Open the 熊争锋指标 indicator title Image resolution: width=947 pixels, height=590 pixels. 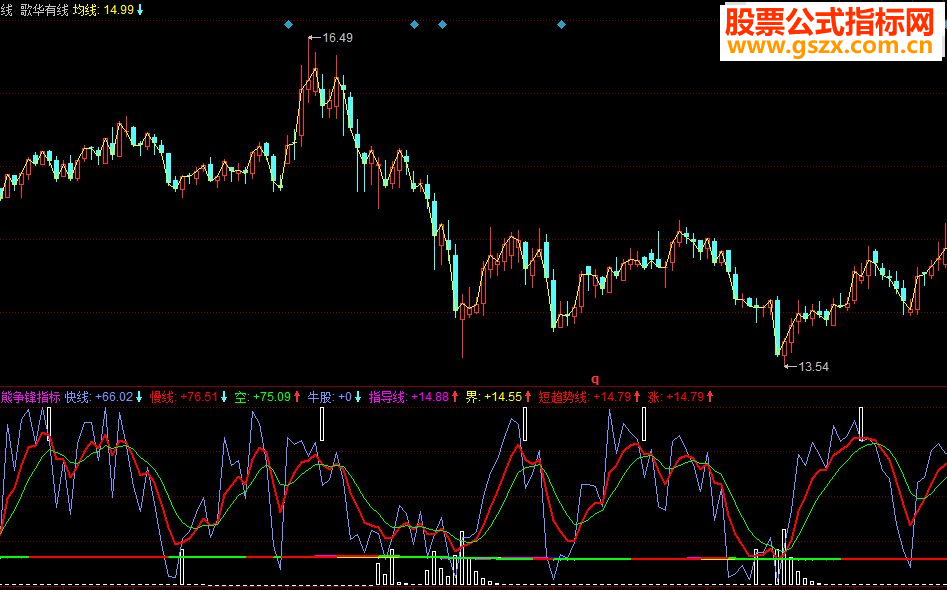point(30,397)
